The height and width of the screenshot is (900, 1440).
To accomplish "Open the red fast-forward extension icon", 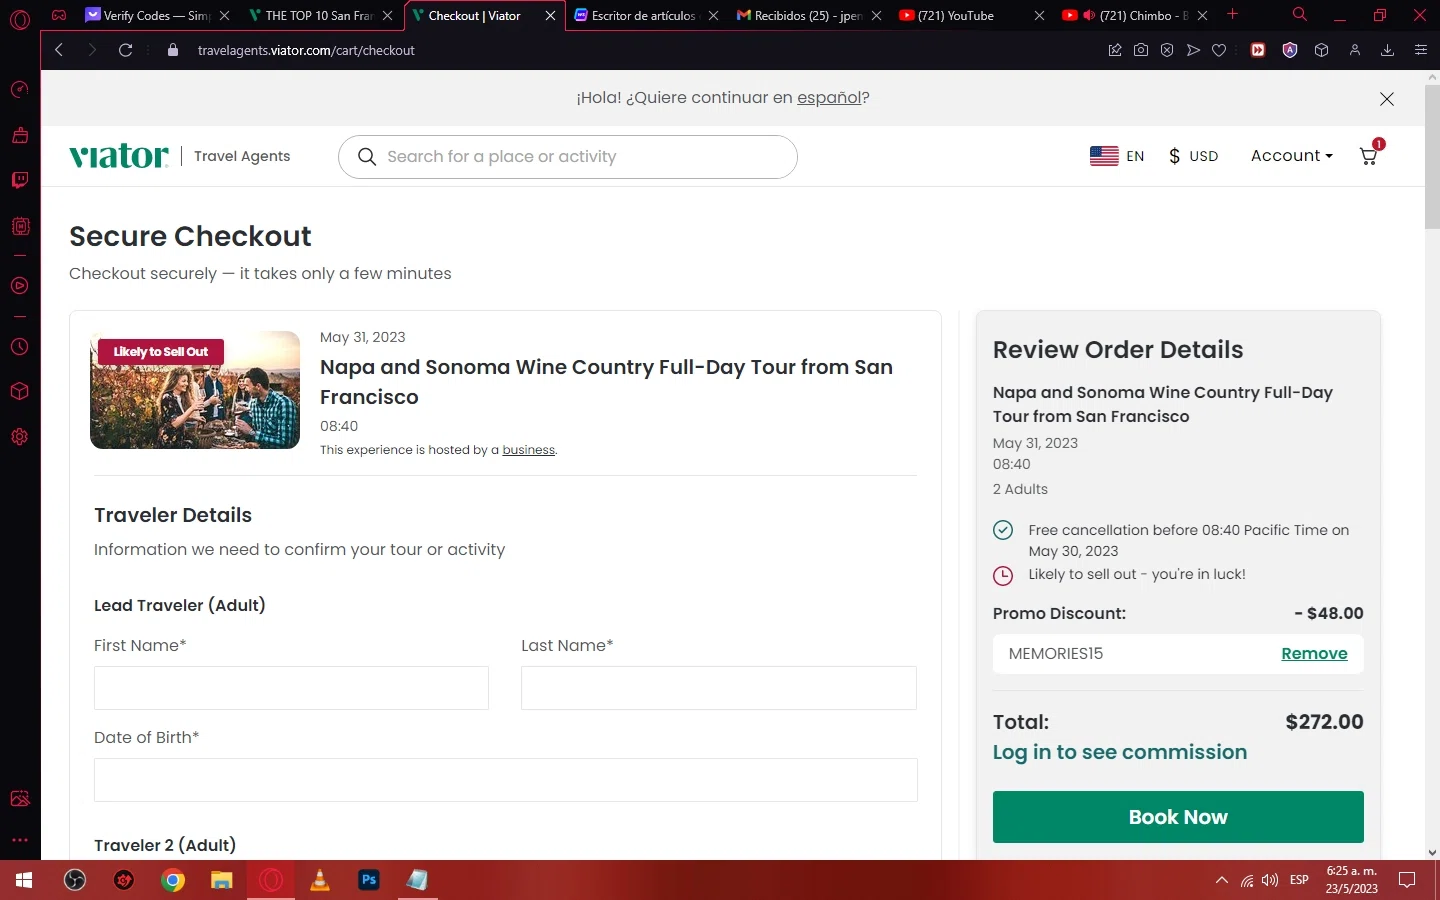I will [1258, 50].
